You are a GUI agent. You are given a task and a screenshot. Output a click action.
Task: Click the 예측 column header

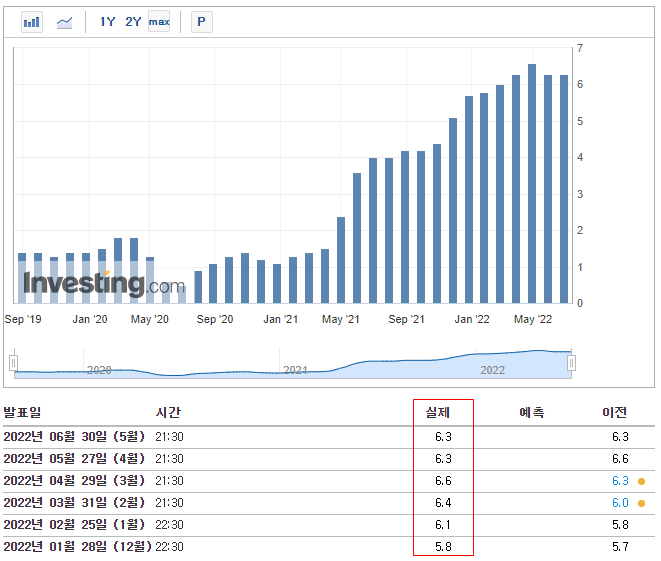(532, 412)
